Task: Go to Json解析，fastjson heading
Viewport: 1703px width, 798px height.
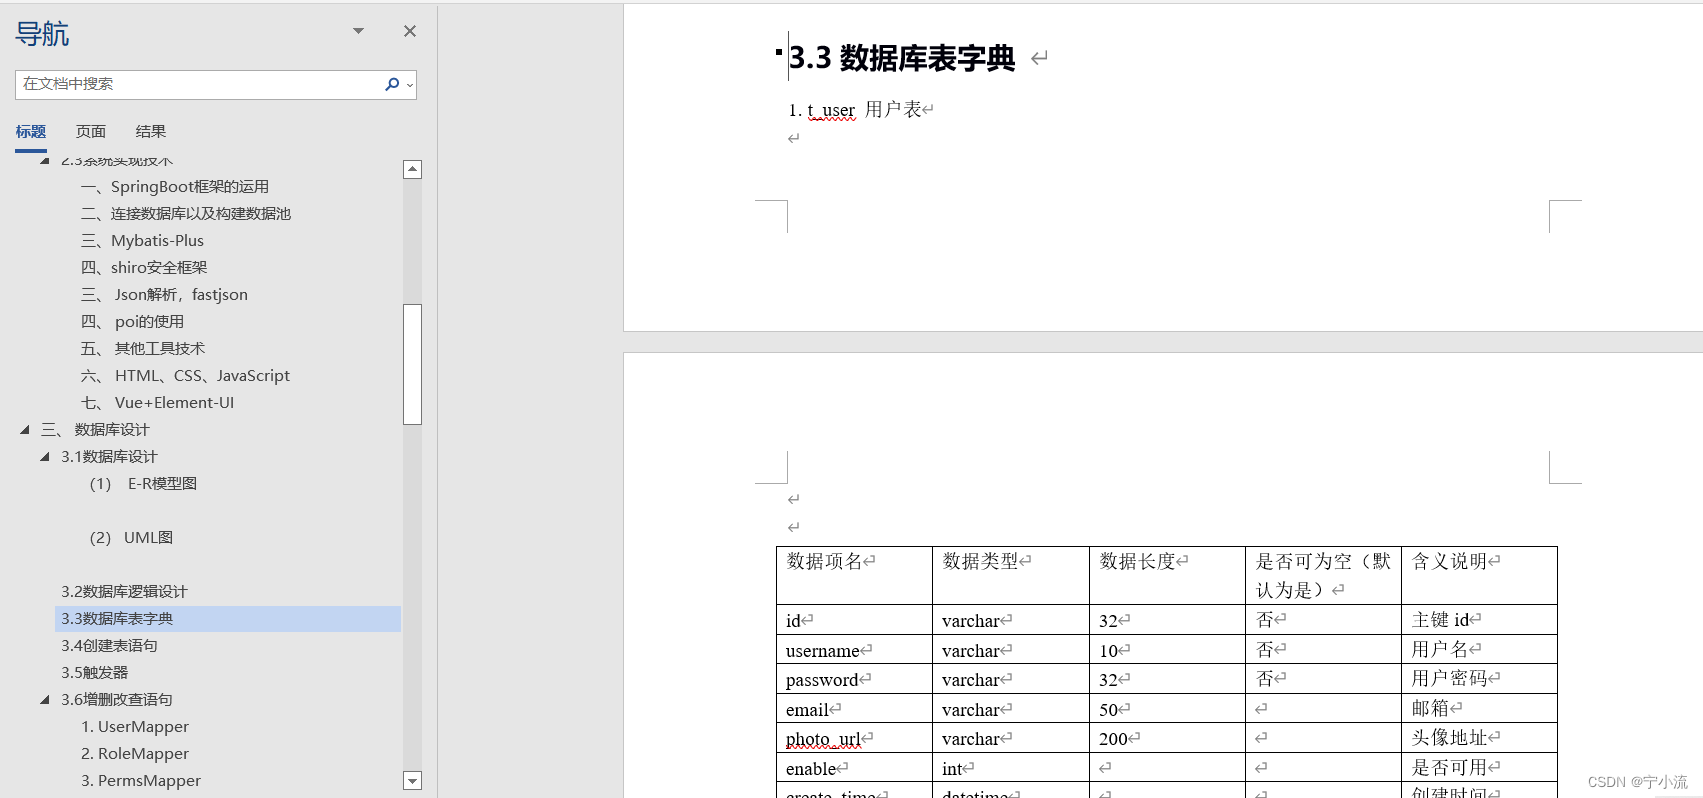Action: pyautogui.click(x=164, y=294)
